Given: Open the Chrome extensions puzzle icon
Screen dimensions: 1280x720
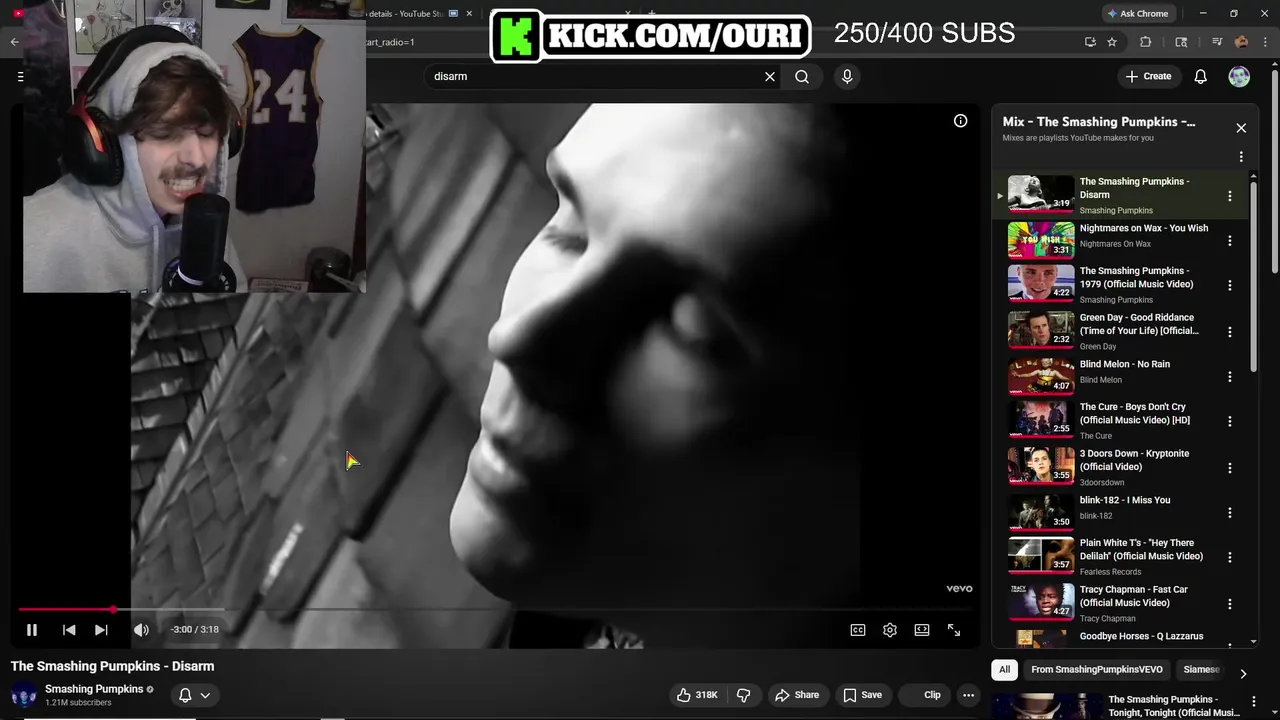Looking at the screenshot, I should 1146,42.
